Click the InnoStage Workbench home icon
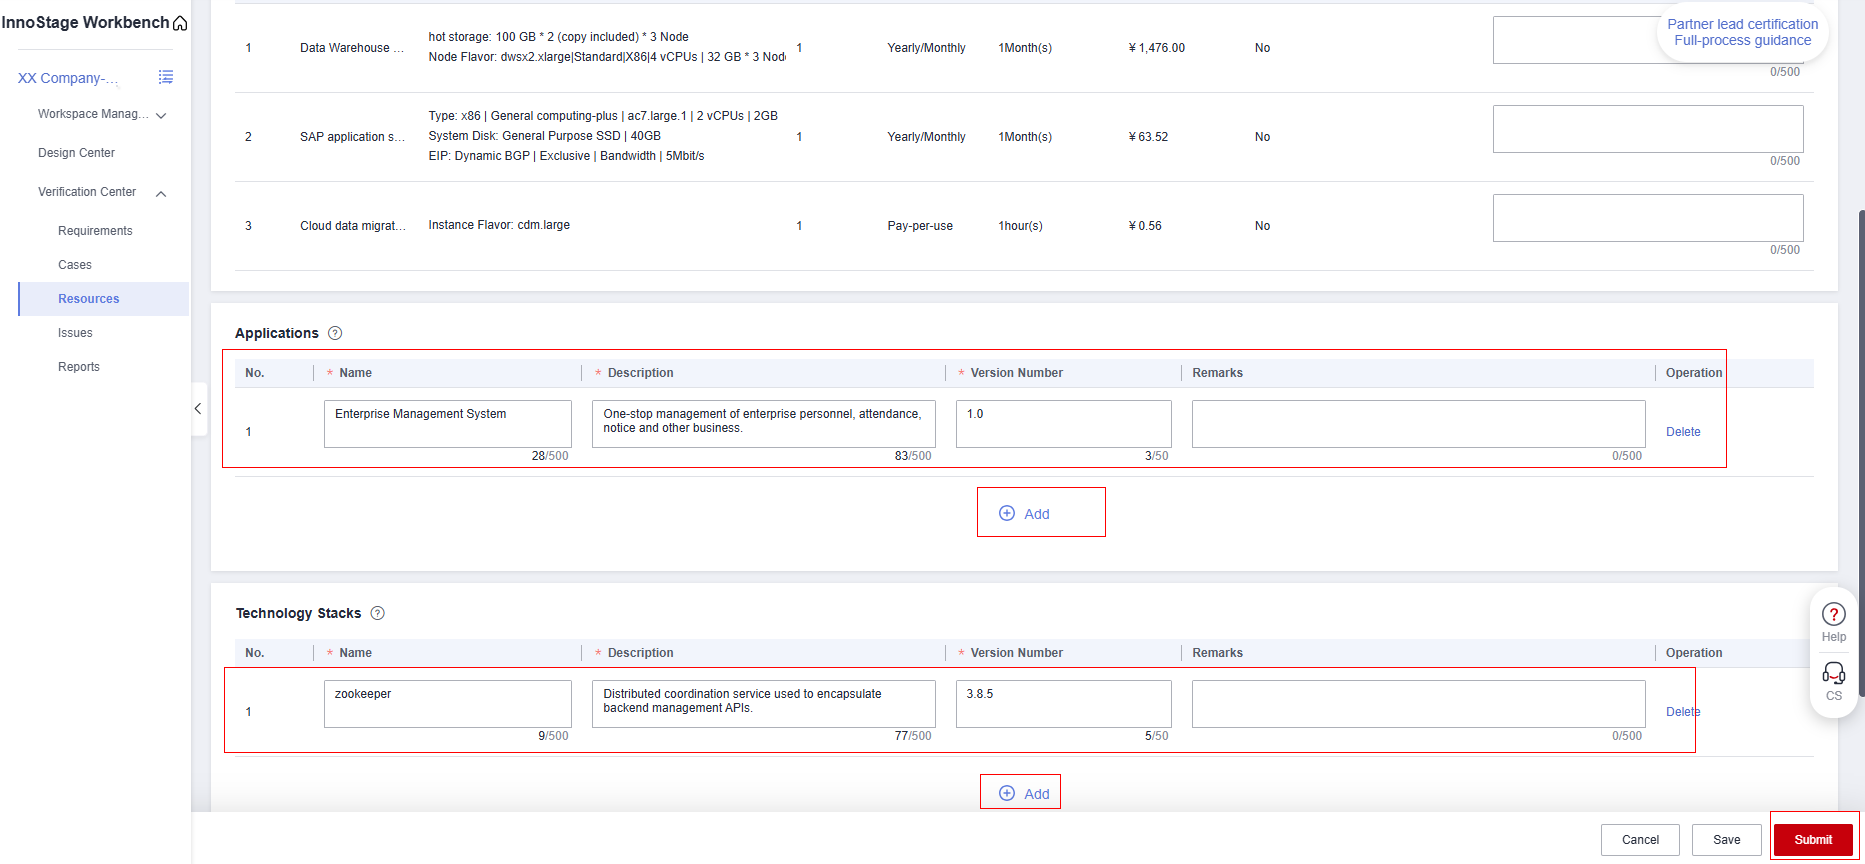The height and width of the screenshot is (864, 1865). click(180, 23)
